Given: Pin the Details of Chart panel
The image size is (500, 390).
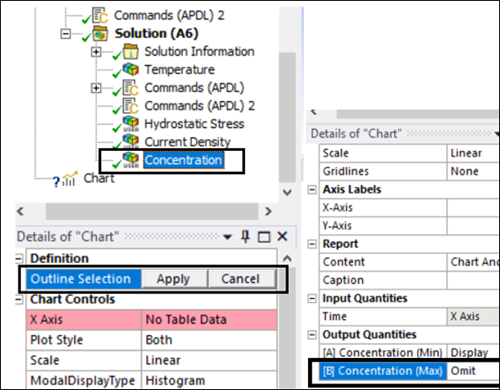Looking at the screenshot, I should [245, 237].
